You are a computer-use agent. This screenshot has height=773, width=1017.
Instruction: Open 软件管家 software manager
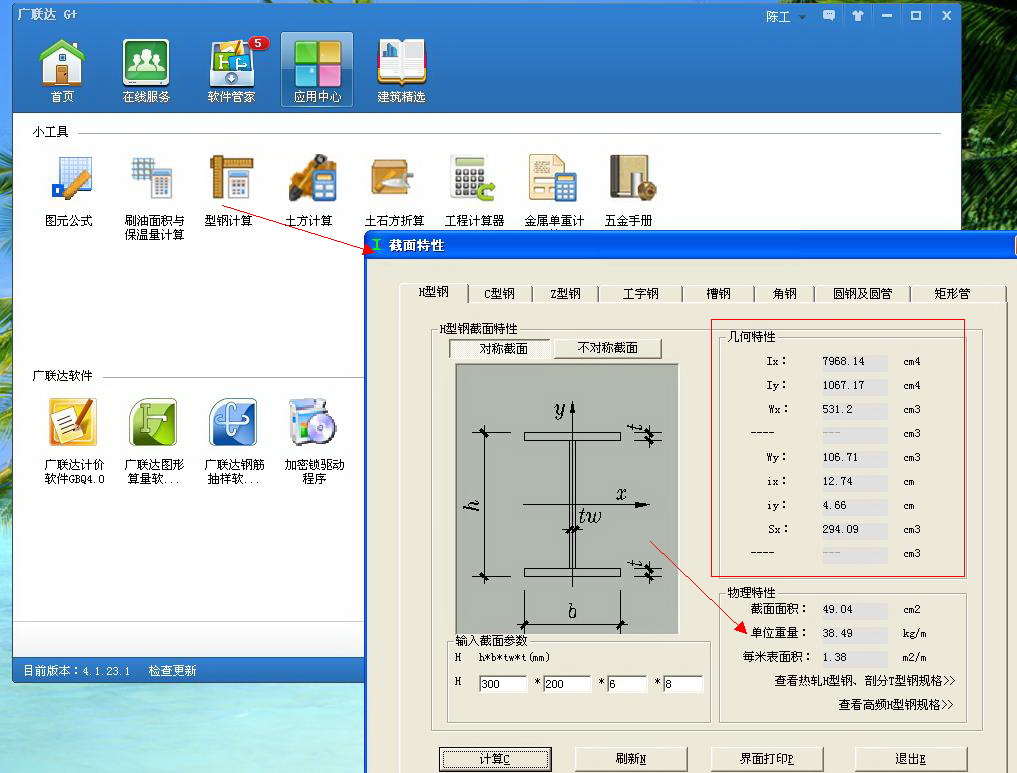click(x=232, y=71)
